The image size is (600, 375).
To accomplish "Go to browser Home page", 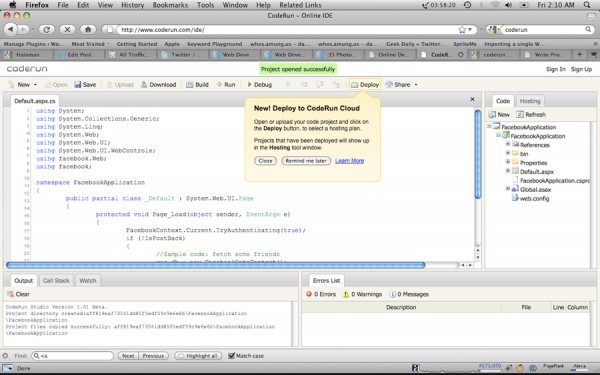I will pyautogui.click(x=88, y=29).
